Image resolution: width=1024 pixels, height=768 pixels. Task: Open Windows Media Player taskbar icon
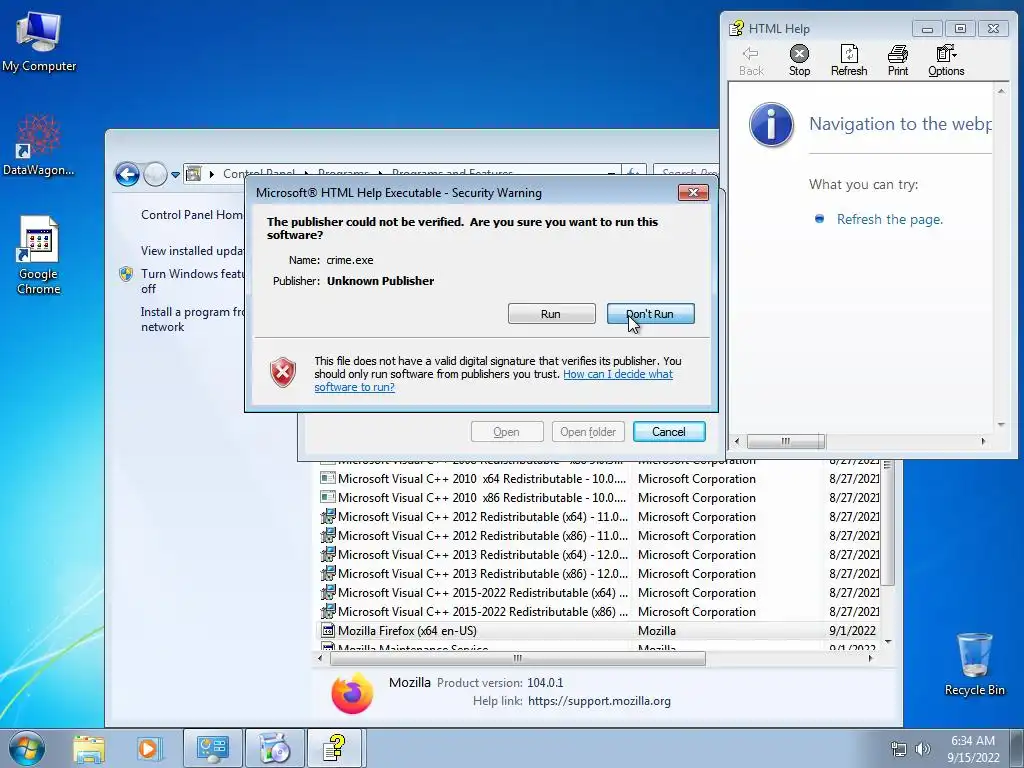point(149,748)
